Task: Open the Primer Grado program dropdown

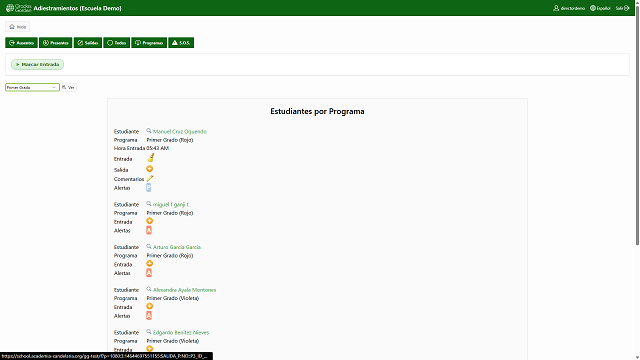Action: [32, 87]
